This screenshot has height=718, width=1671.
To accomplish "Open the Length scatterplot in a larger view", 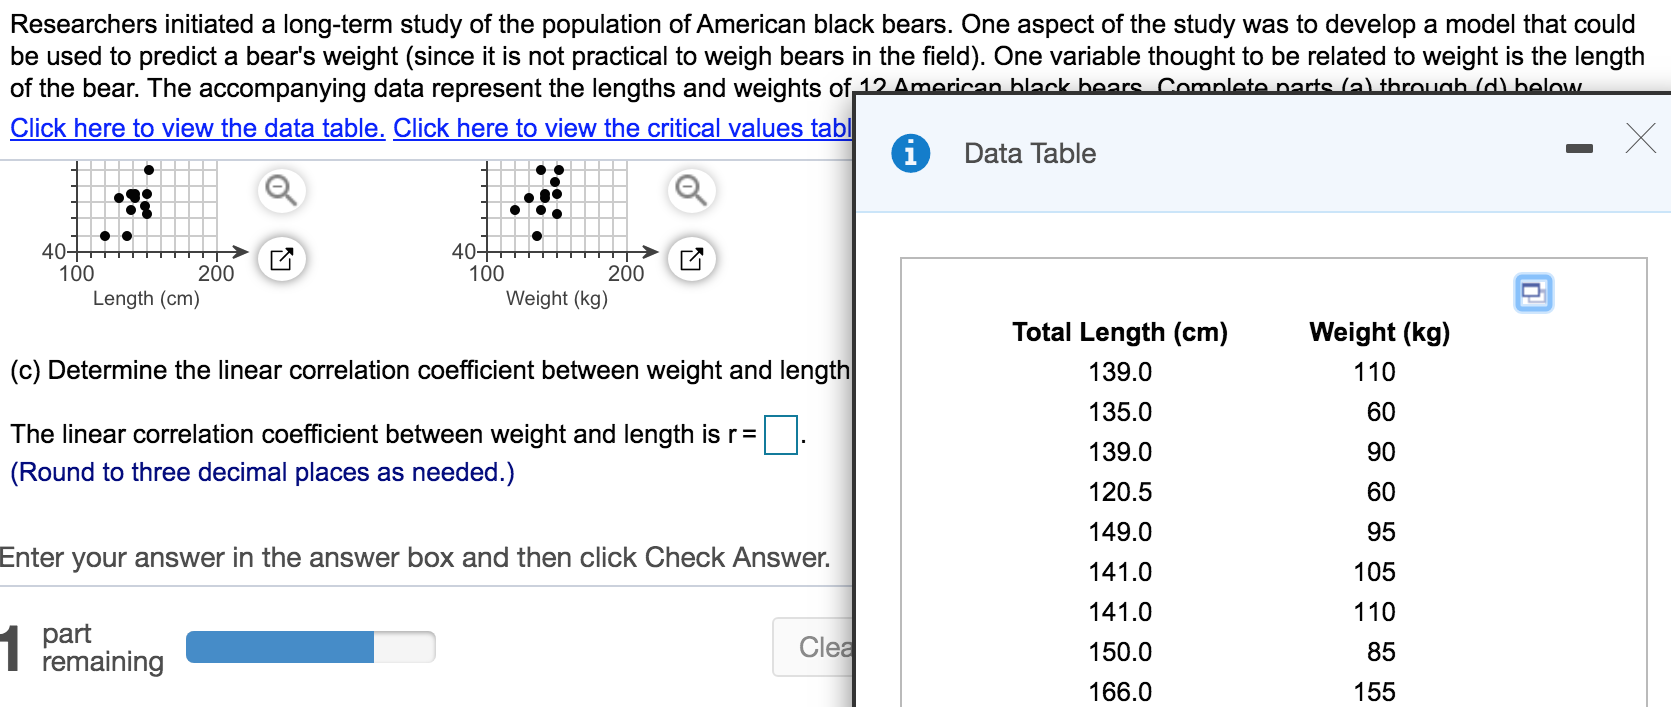I will [x=280, y=258].
